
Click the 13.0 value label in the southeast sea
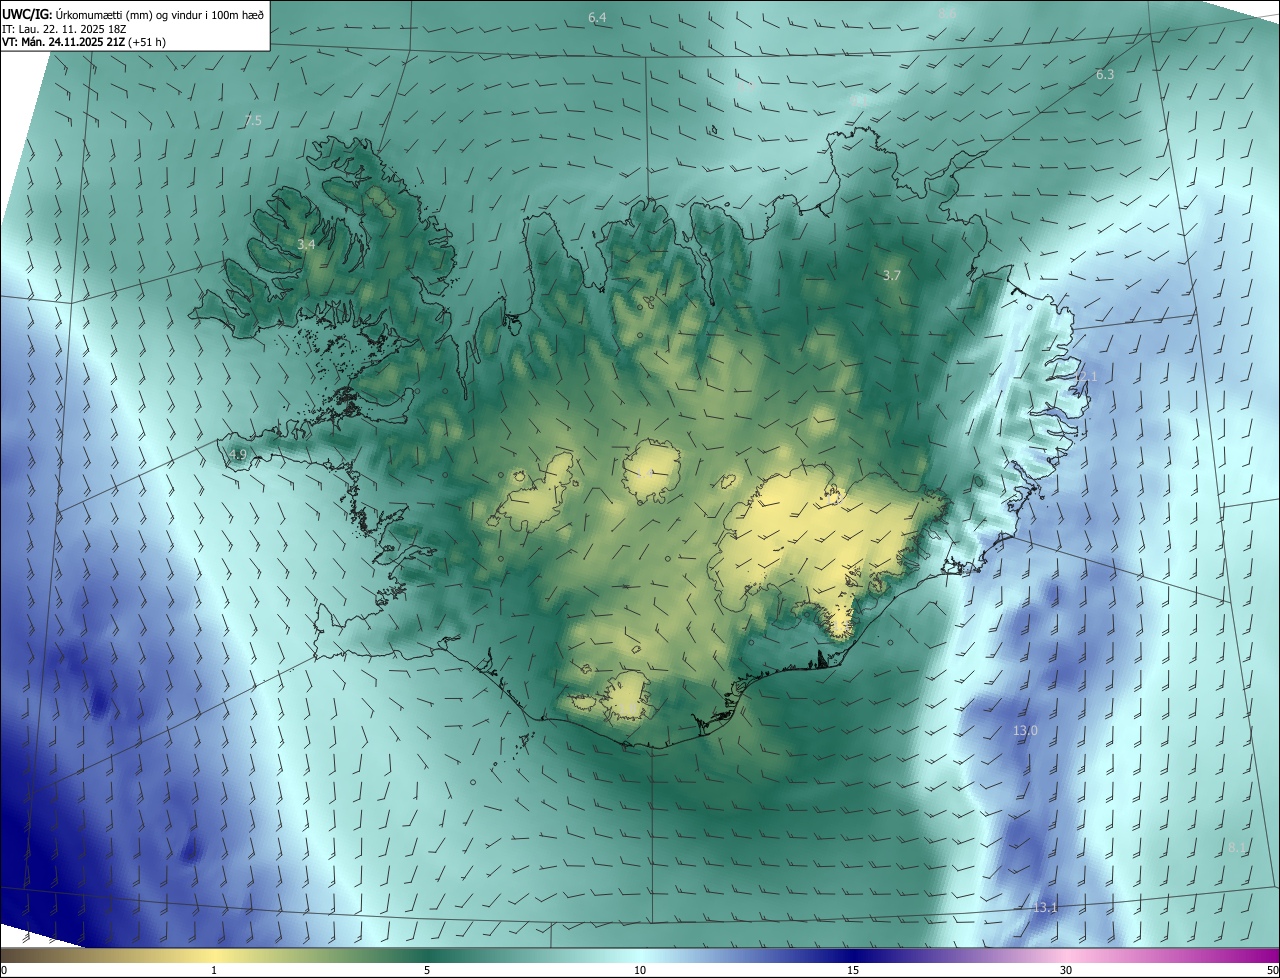[1025, 731]
